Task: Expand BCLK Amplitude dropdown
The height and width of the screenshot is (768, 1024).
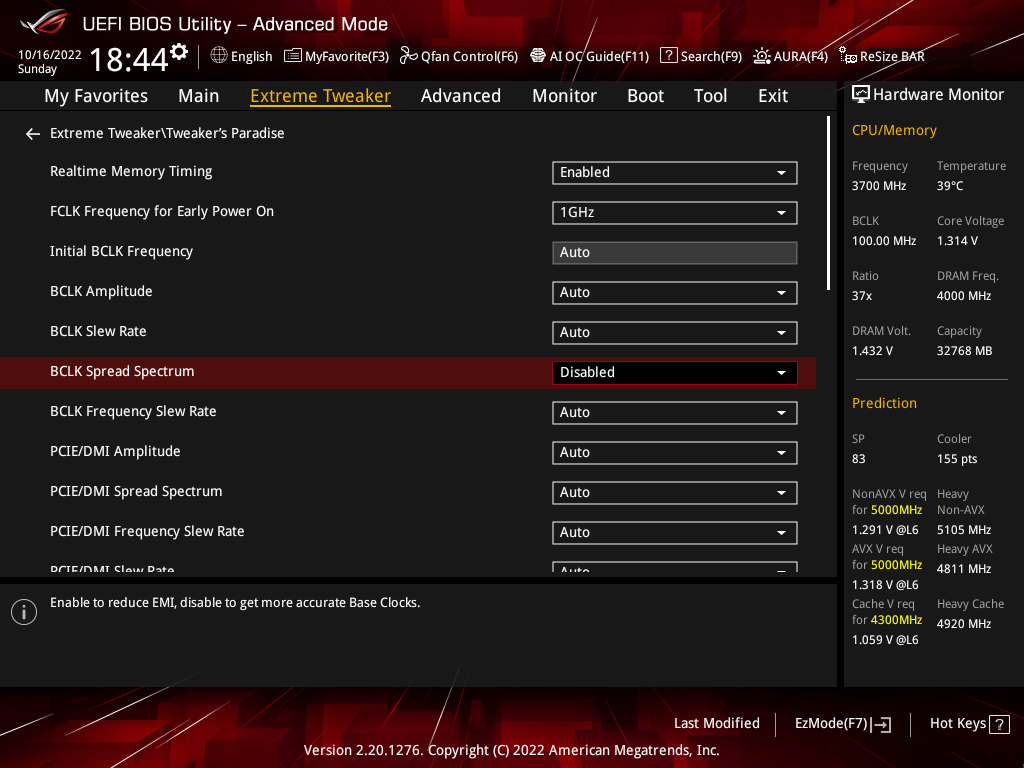Action: coord(675,293)
